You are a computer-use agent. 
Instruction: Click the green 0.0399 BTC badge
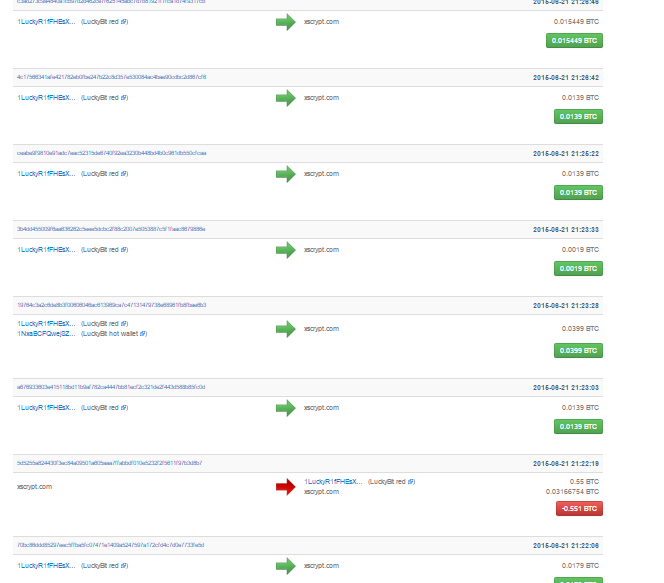[x=578, y=351]
